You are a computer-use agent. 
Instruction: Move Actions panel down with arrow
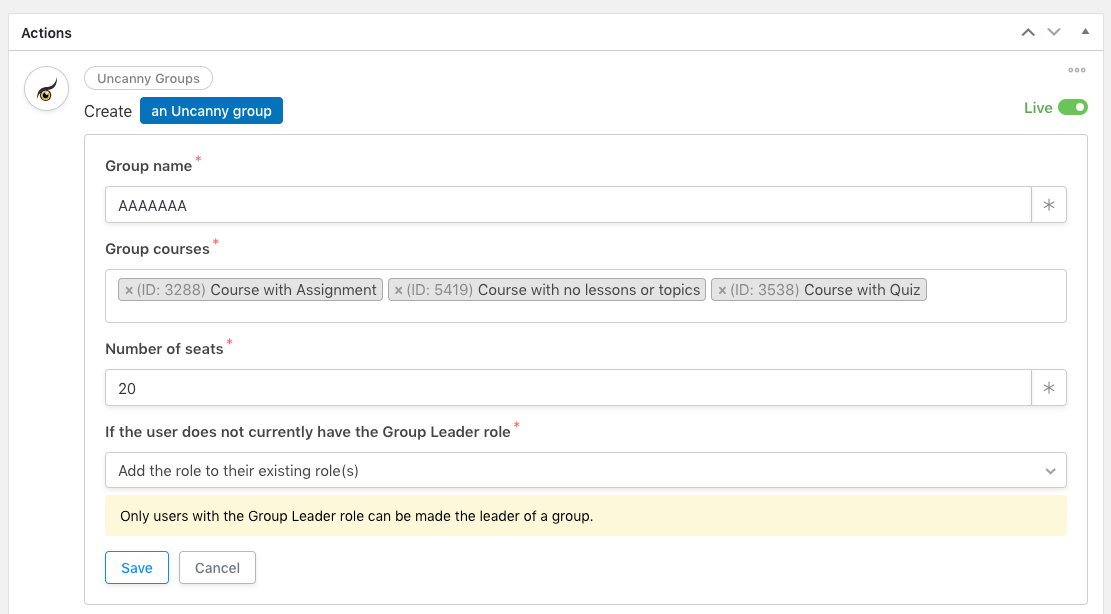pyautogui.click(x=1054, y=33)
